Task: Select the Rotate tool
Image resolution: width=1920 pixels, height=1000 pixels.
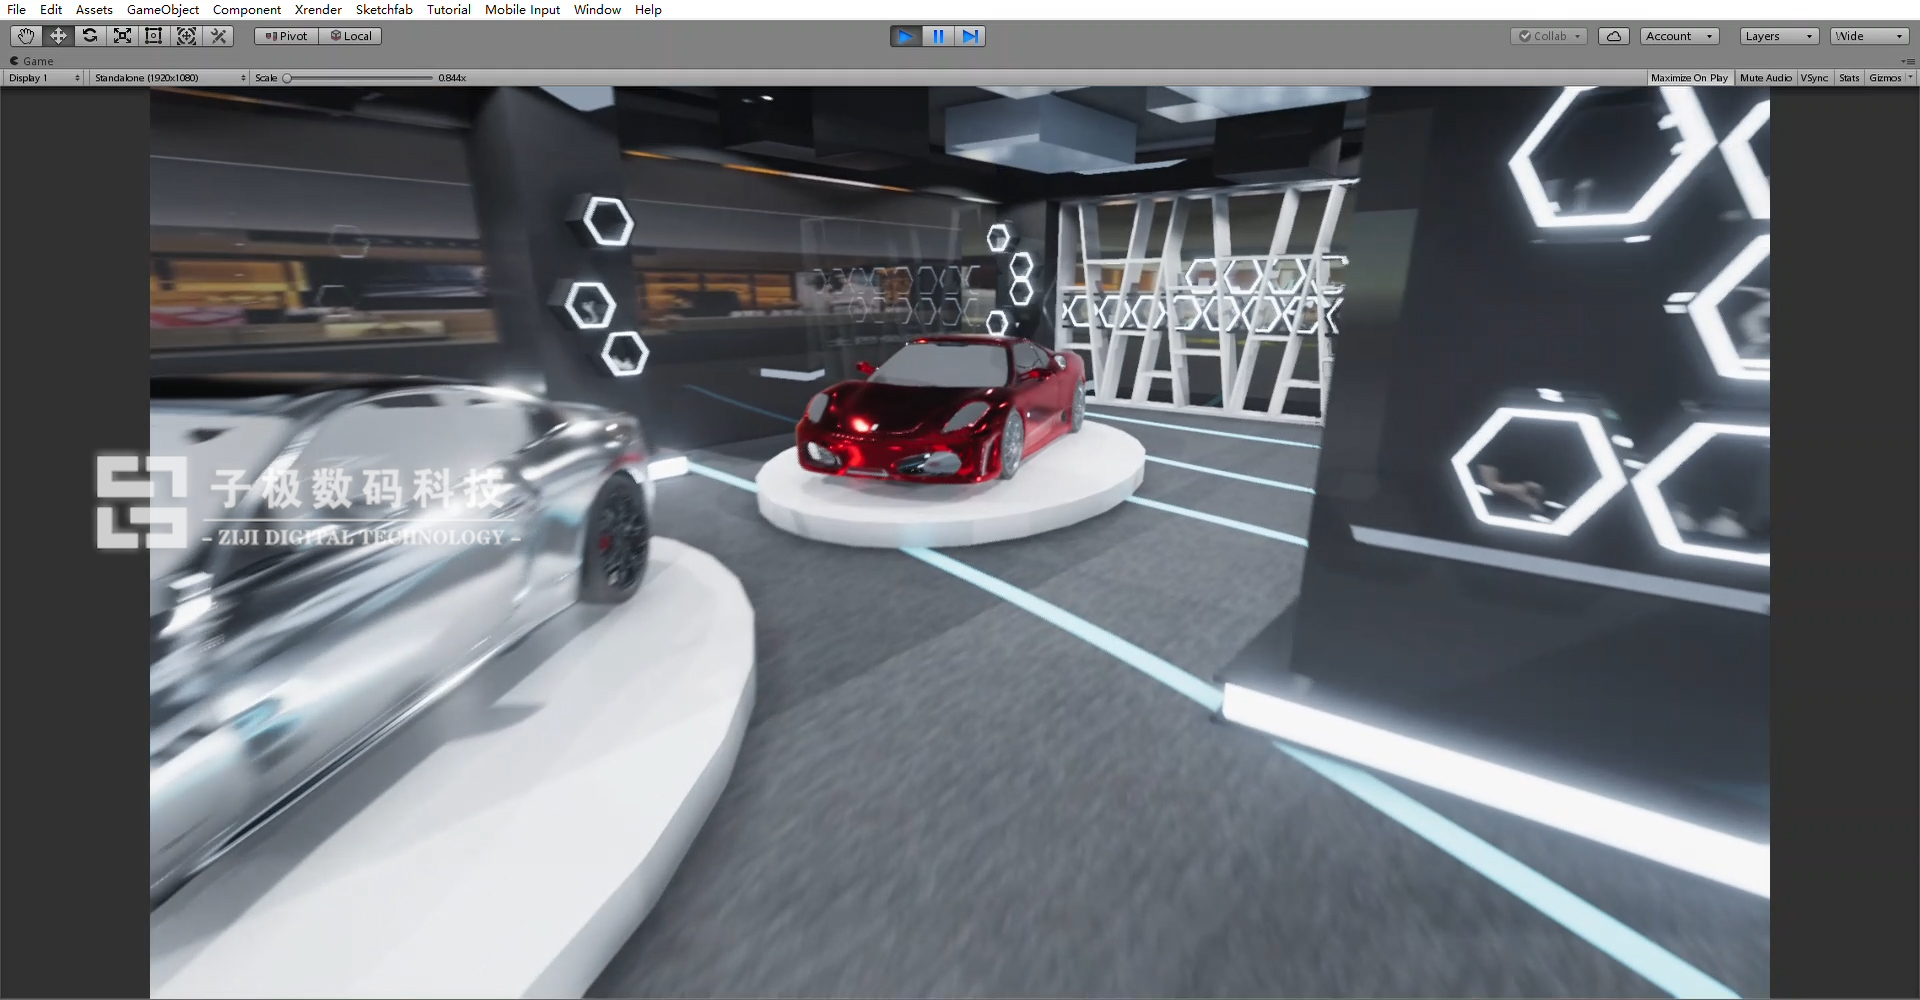Action: [90, 35]
